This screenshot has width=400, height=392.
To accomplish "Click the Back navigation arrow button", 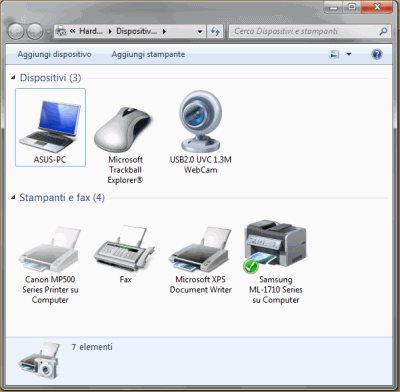I will 16,32.
